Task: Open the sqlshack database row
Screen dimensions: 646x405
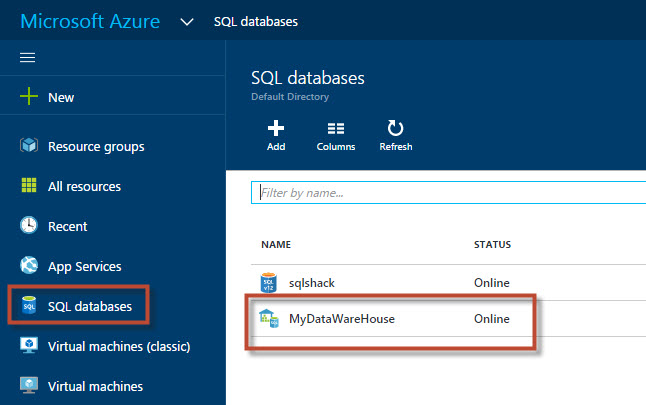Action: [x=313, y=283]
